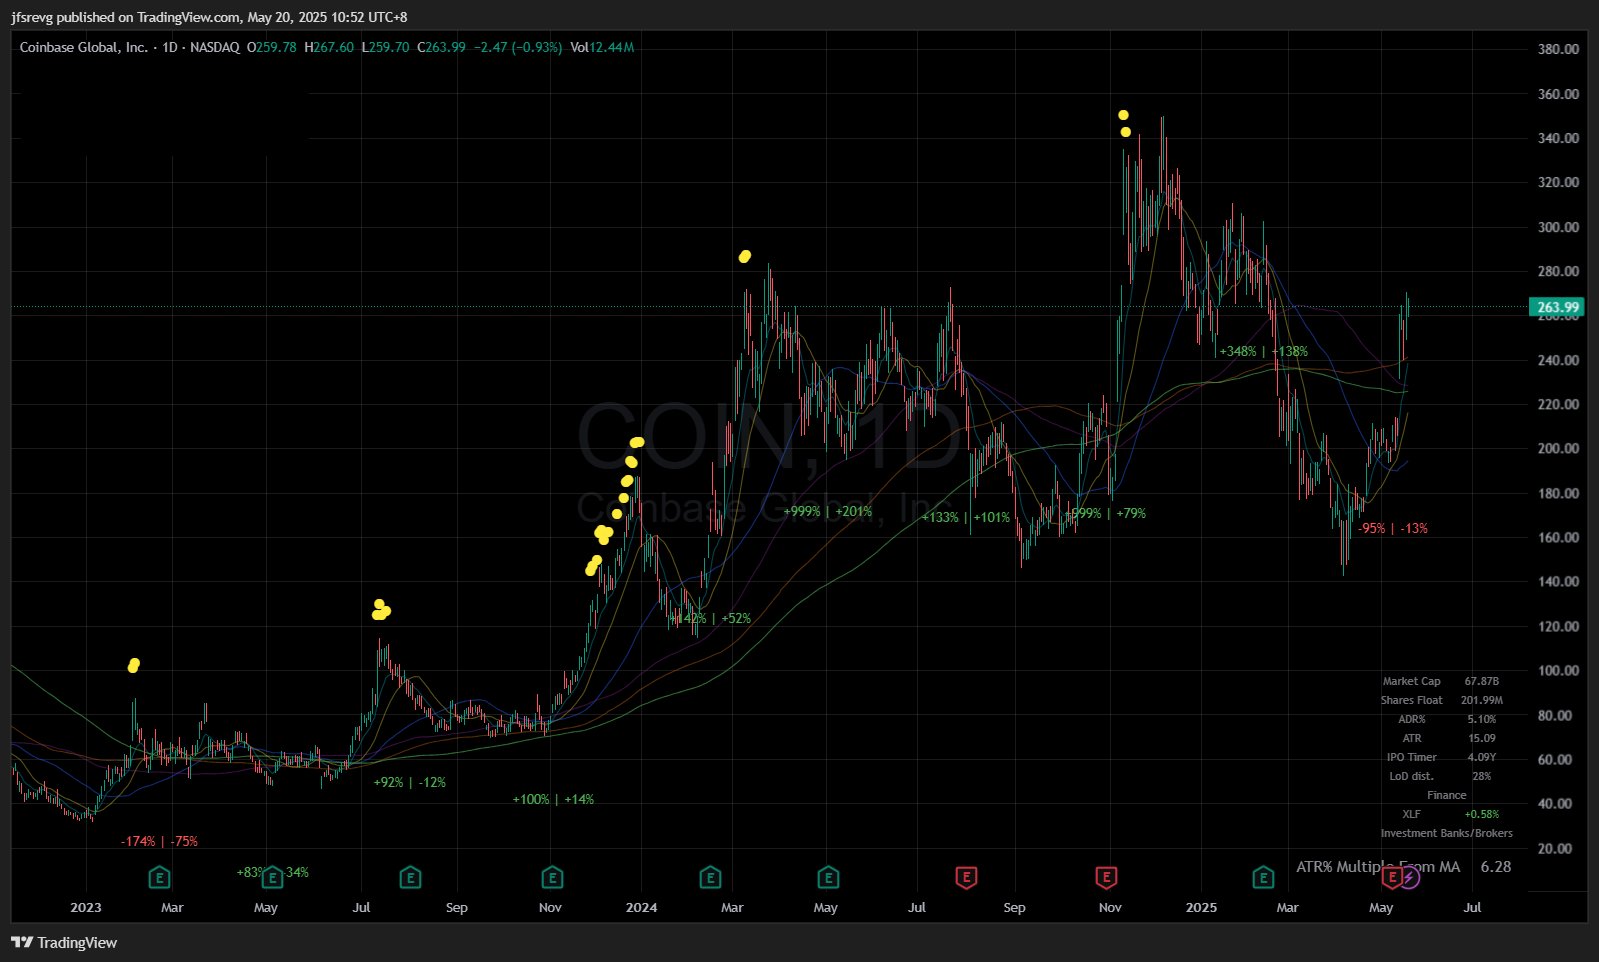This screenshot has height=962, width=1599.
Task: Select the symbol title 'Coinbase Global, Inc.'
Action: tap(84, 47)
